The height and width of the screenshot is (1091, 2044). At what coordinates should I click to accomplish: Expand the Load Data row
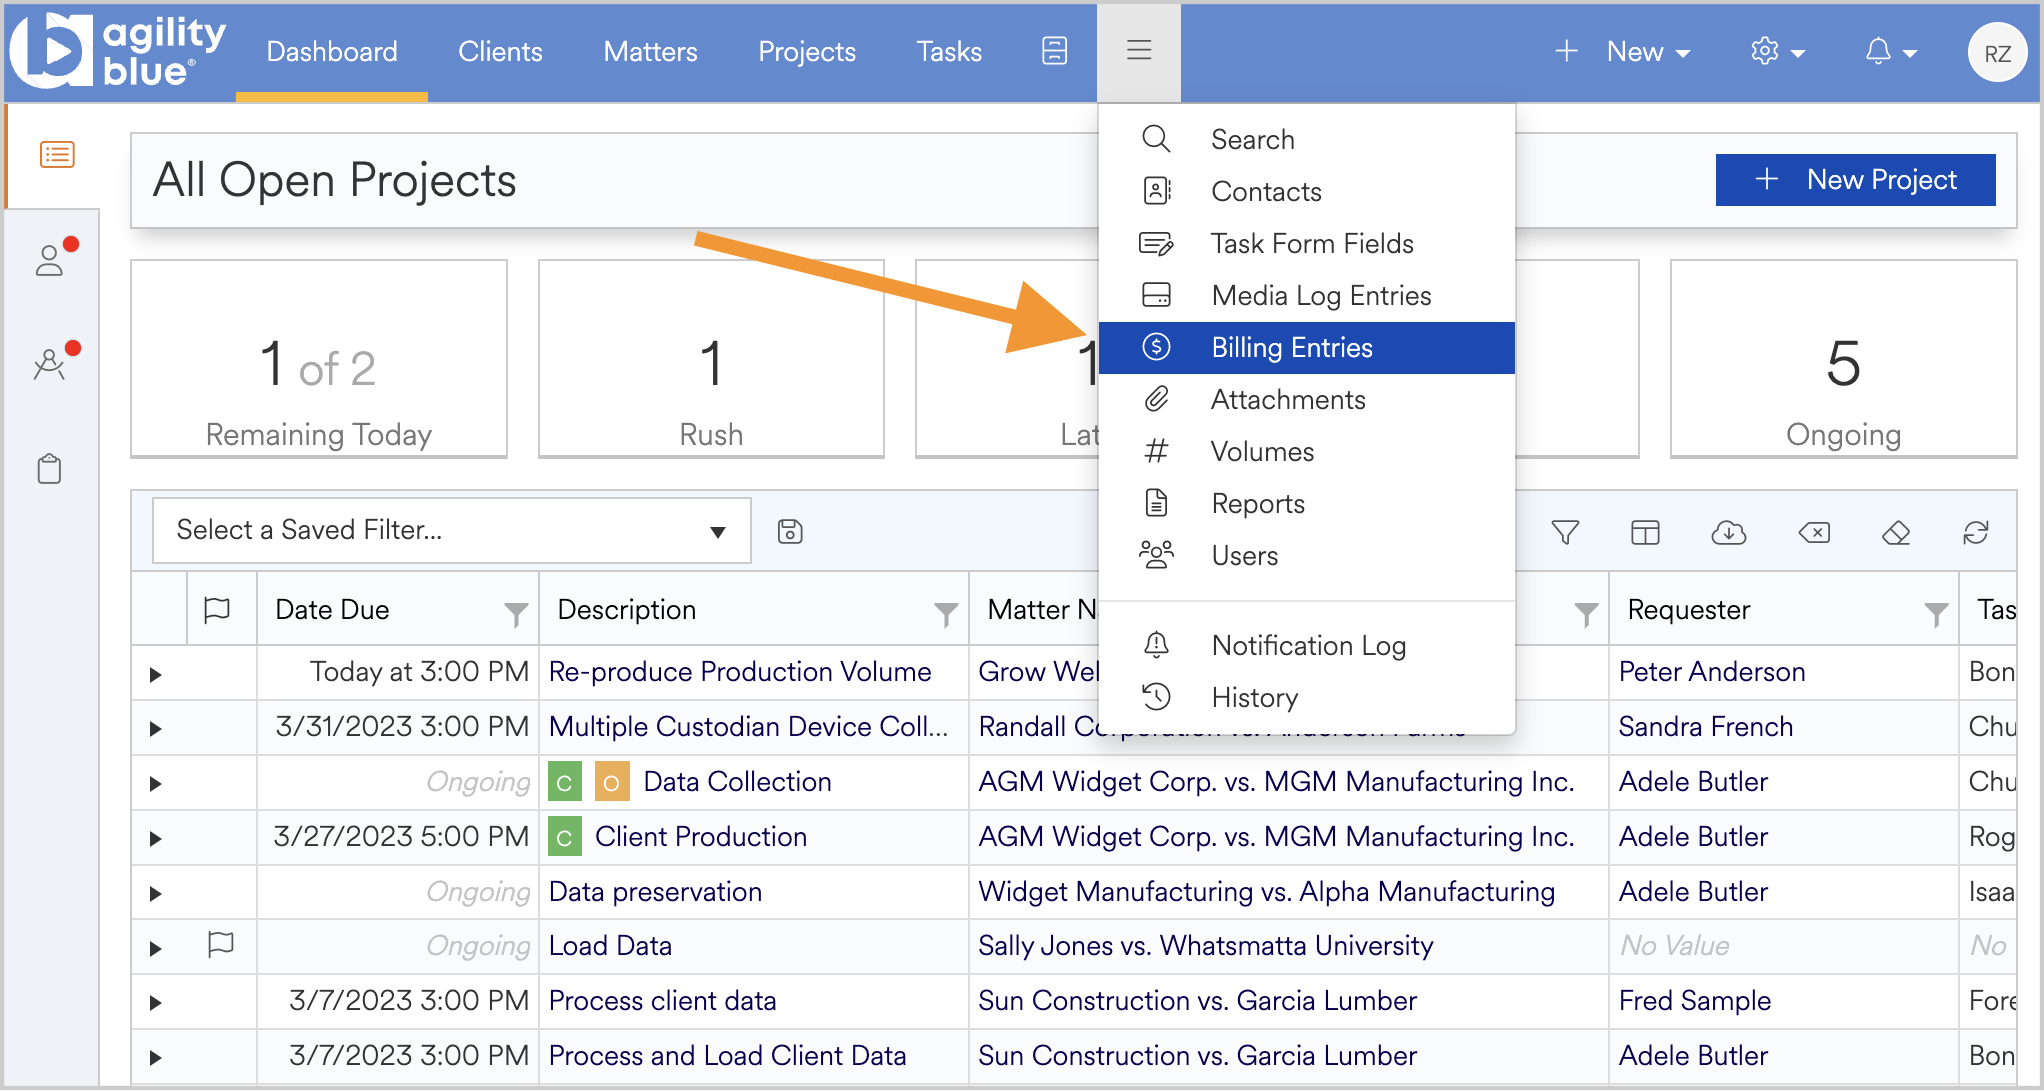[x=155, y=948]
